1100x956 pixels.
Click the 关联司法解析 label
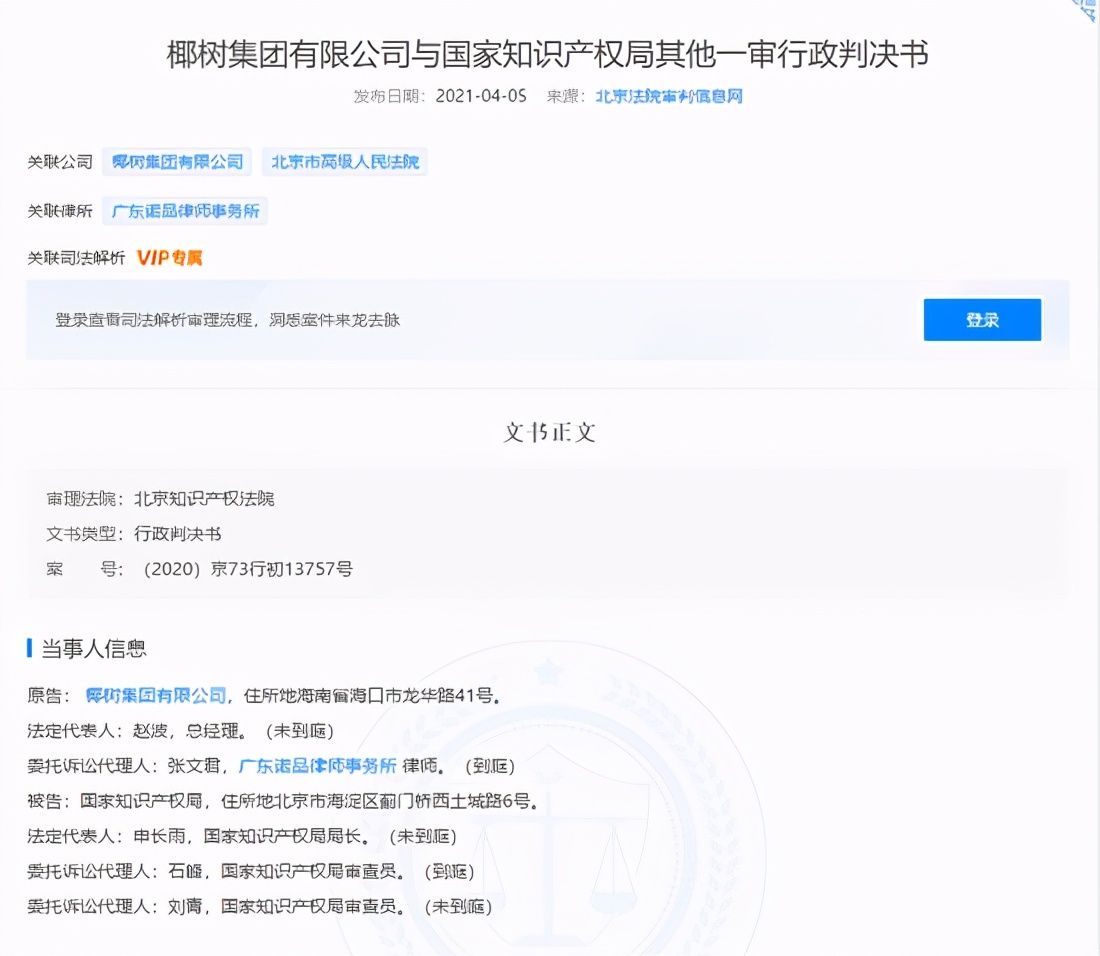tap(76, 258)
